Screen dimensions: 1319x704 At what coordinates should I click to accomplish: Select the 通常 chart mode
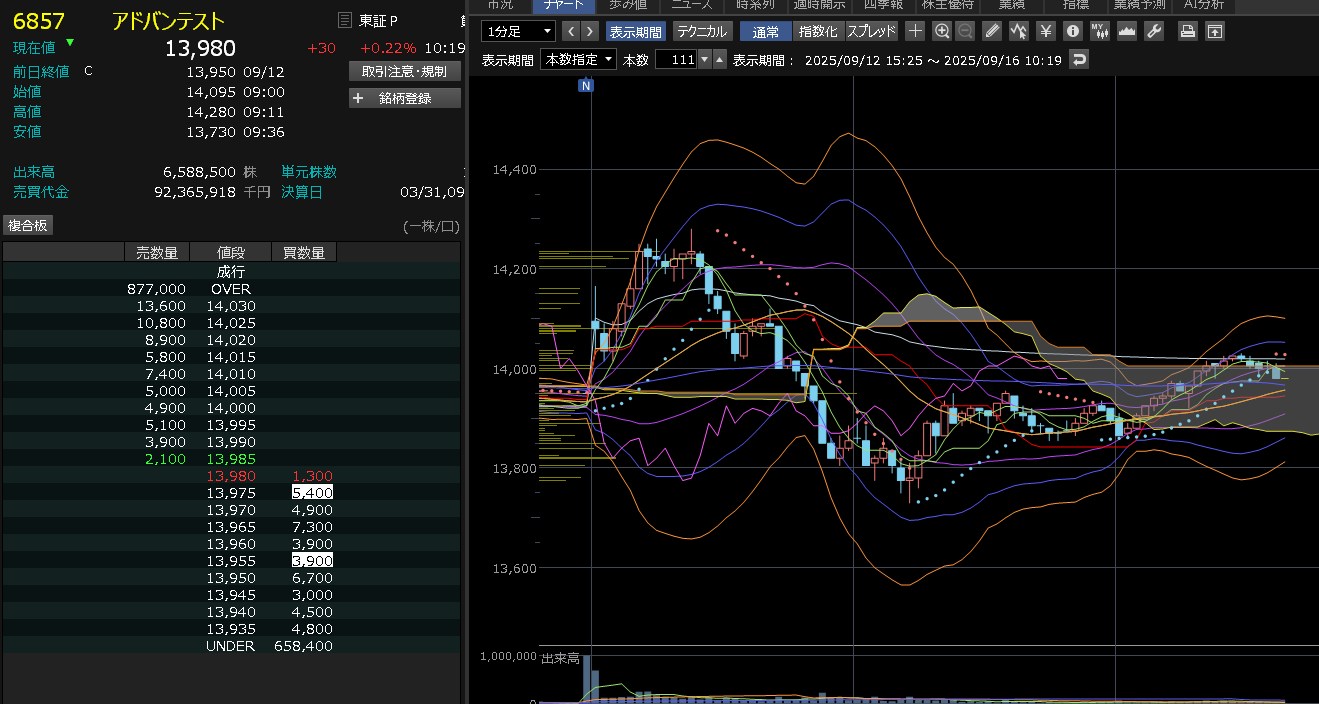[x=767, y=31]
